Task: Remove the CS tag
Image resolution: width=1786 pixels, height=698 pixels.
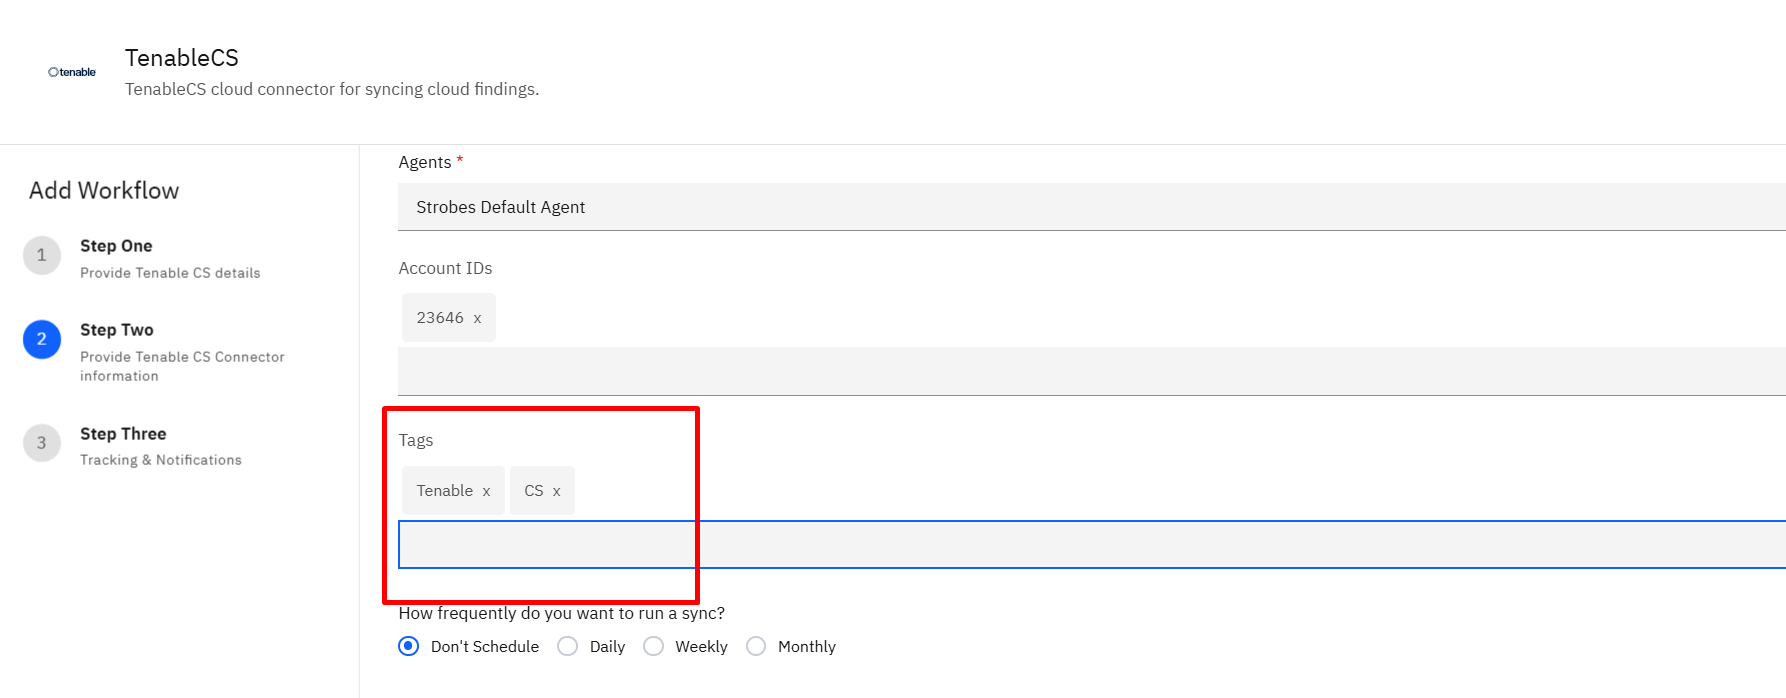Action: click(x=556, y=491)
